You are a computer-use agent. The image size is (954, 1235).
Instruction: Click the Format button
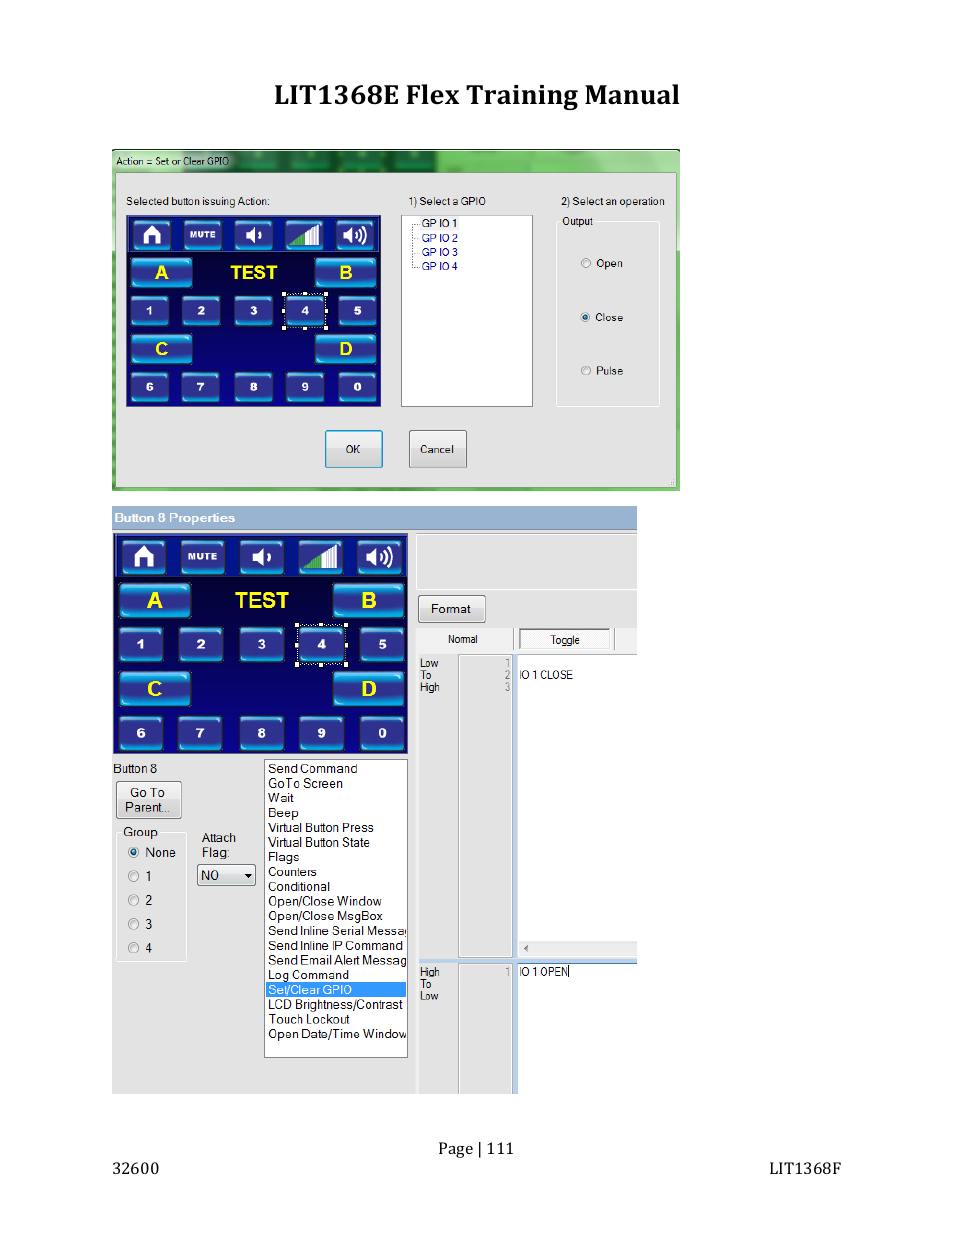(x=451, y=608)
